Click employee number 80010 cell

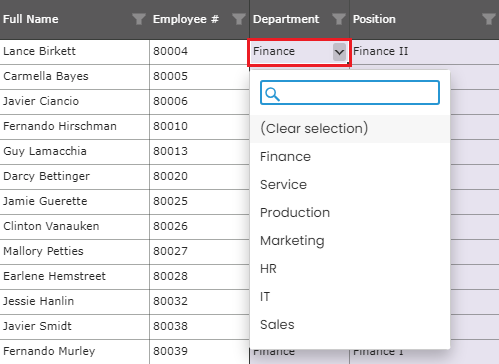pos(199,127)
